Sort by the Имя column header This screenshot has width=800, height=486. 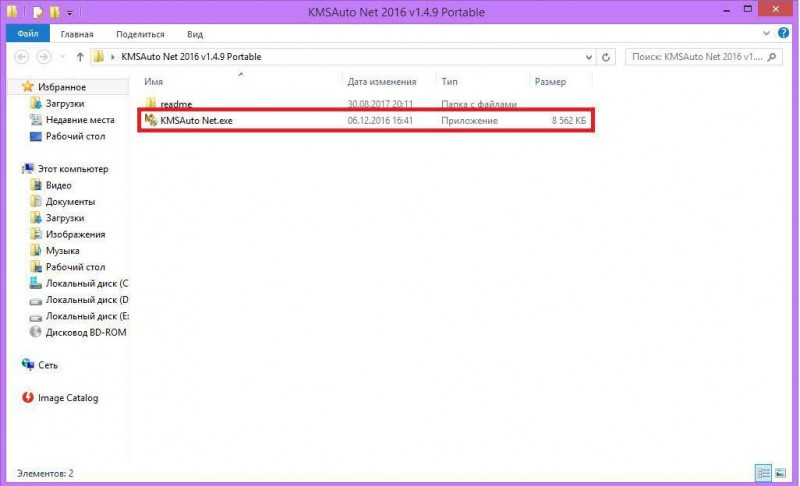[x=153, y=82]
